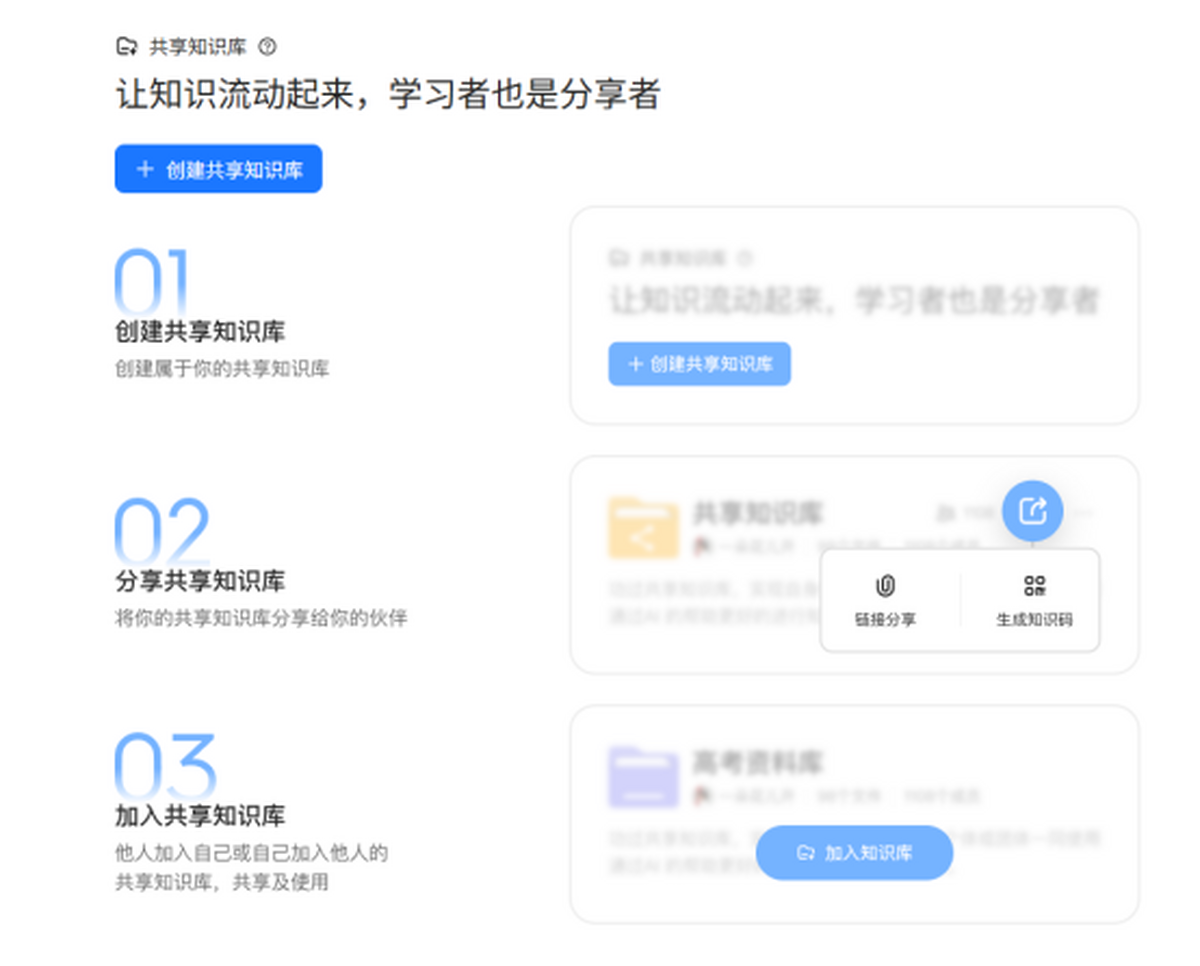Click the help question mark beside 共享知识库
Screen dimensions: 1200x966
click(267, 47)
